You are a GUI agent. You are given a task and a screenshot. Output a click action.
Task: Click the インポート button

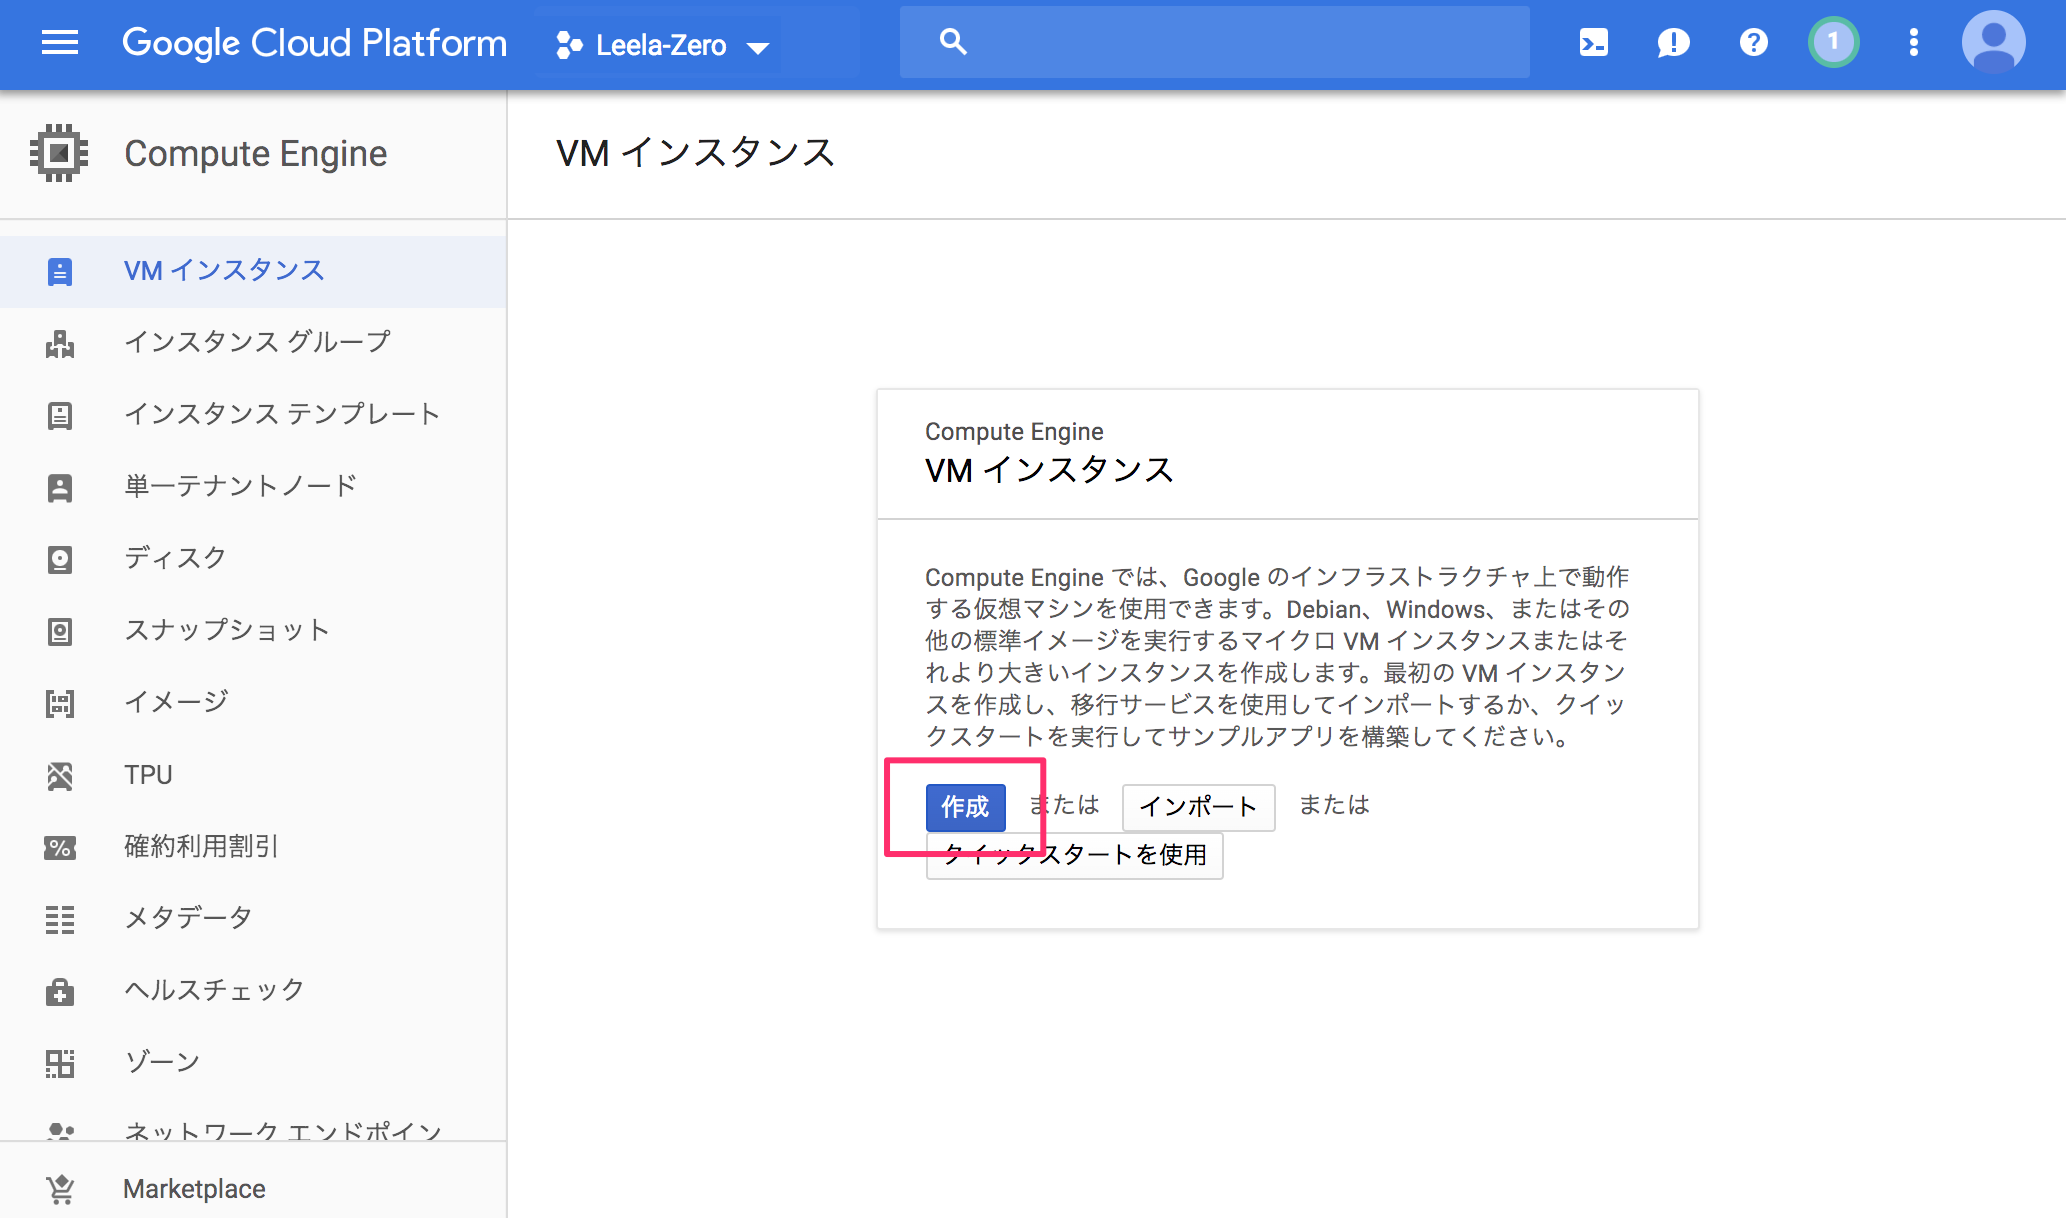(x=1198, y=807)
